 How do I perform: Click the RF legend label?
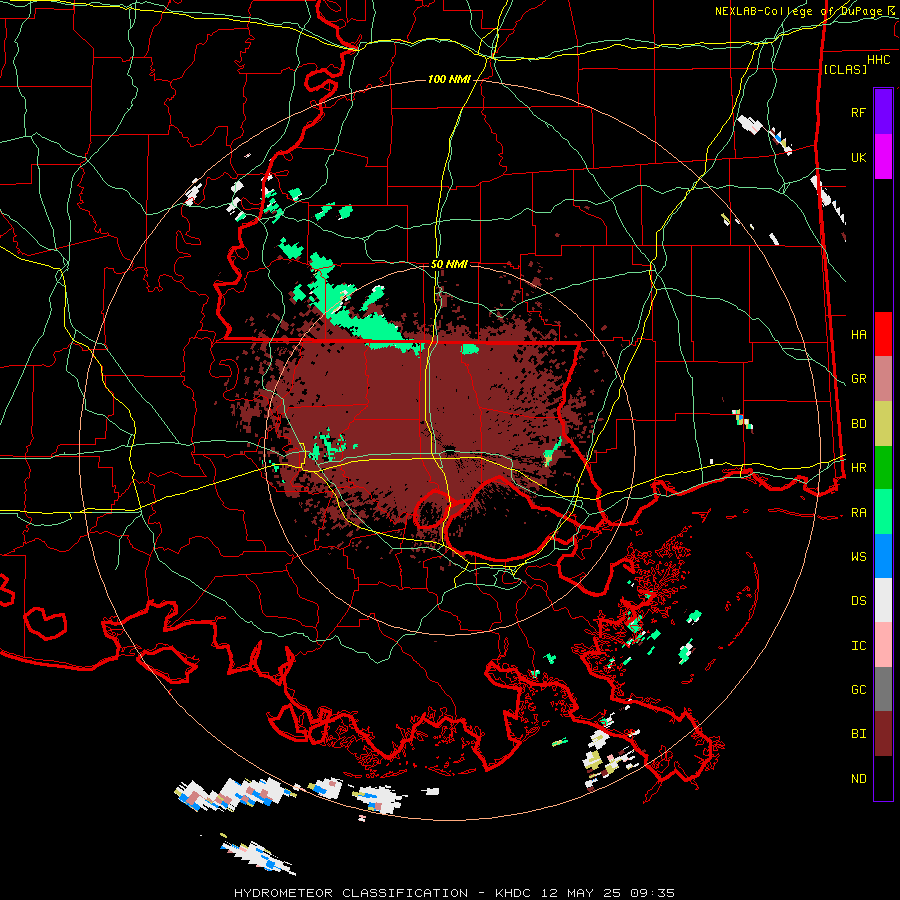coord(858,112)
